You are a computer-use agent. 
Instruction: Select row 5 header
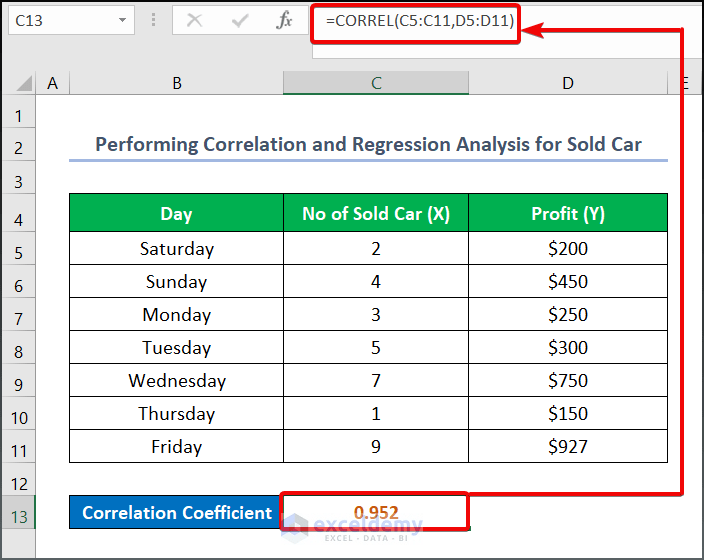(18, 248)
